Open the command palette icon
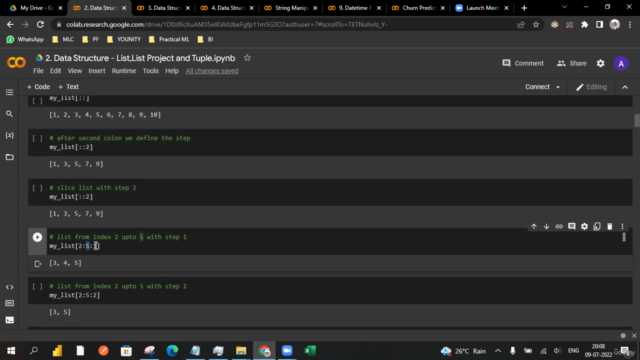The height and width of the screenshot is (360, 640). [9, 303]
